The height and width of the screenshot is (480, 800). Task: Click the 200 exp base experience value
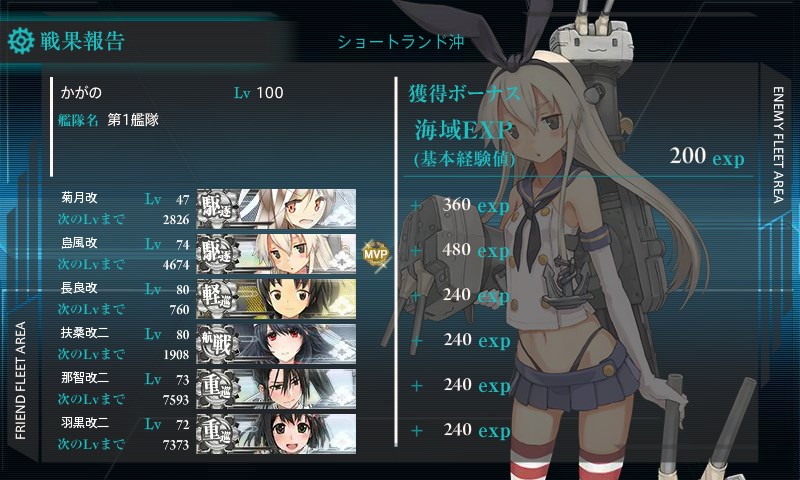pyautogui.click(x=707, y=156)
